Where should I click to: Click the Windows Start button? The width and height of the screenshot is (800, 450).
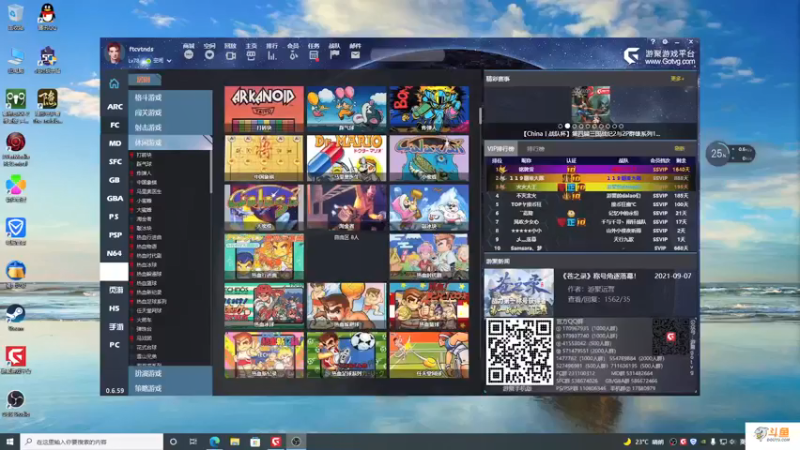coord(10,441)
